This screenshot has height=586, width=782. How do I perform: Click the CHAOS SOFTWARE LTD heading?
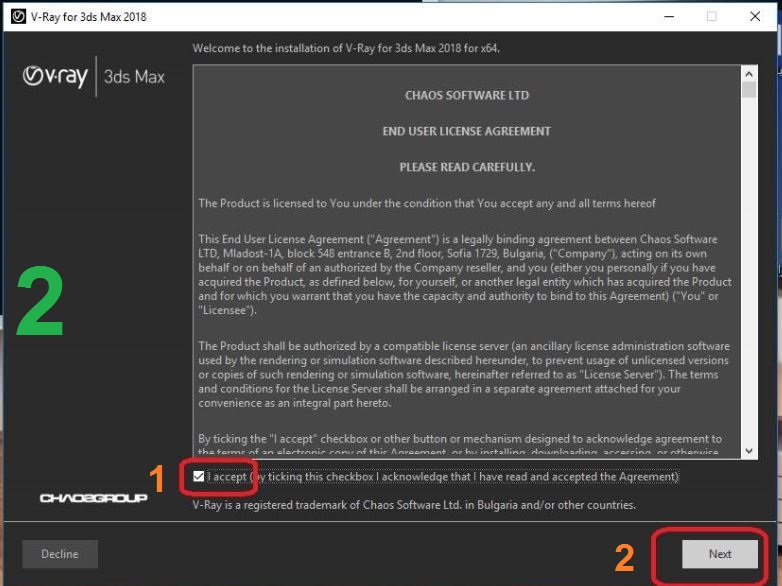[467, 95]
